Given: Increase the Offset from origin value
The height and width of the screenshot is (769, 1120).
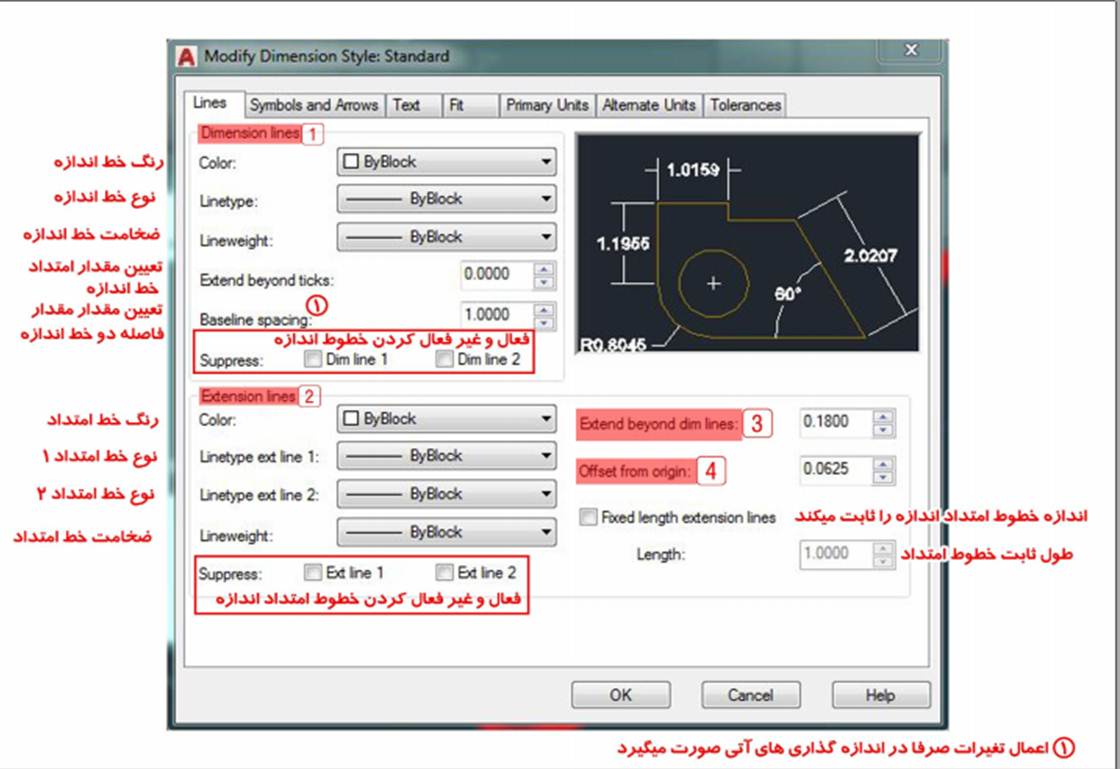Looking at the screenshot, I should [884, 465].
